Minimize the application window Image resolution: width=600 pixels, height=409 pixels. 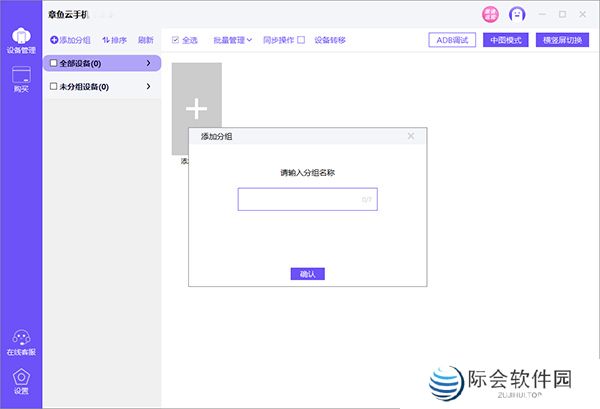[x=542, y=15]
